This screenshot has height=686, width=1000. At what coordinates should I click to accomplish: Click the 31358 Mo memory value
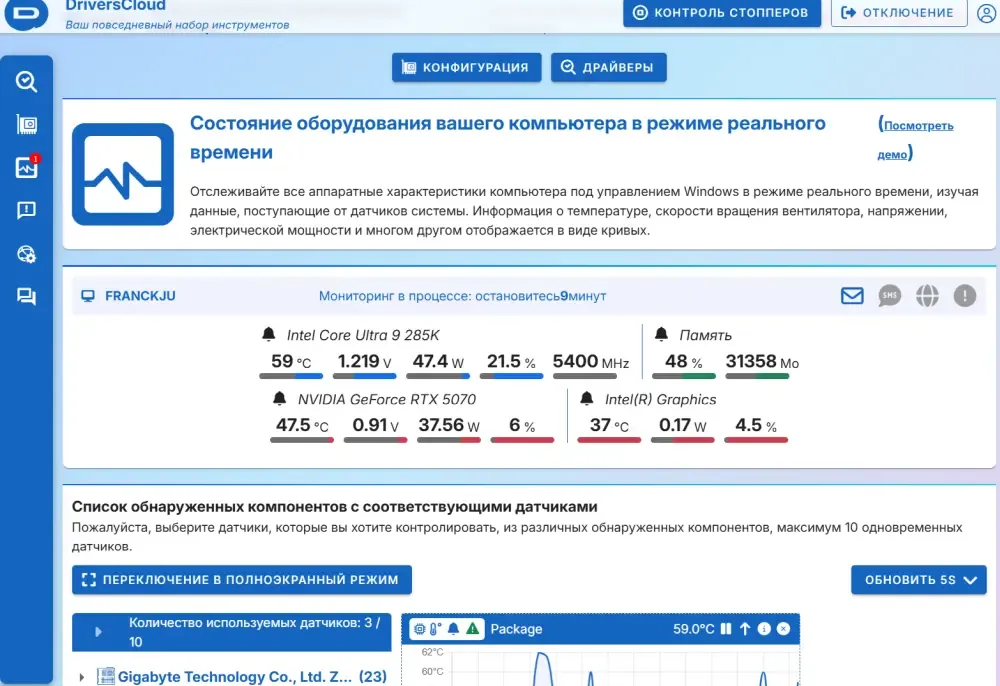762,361
